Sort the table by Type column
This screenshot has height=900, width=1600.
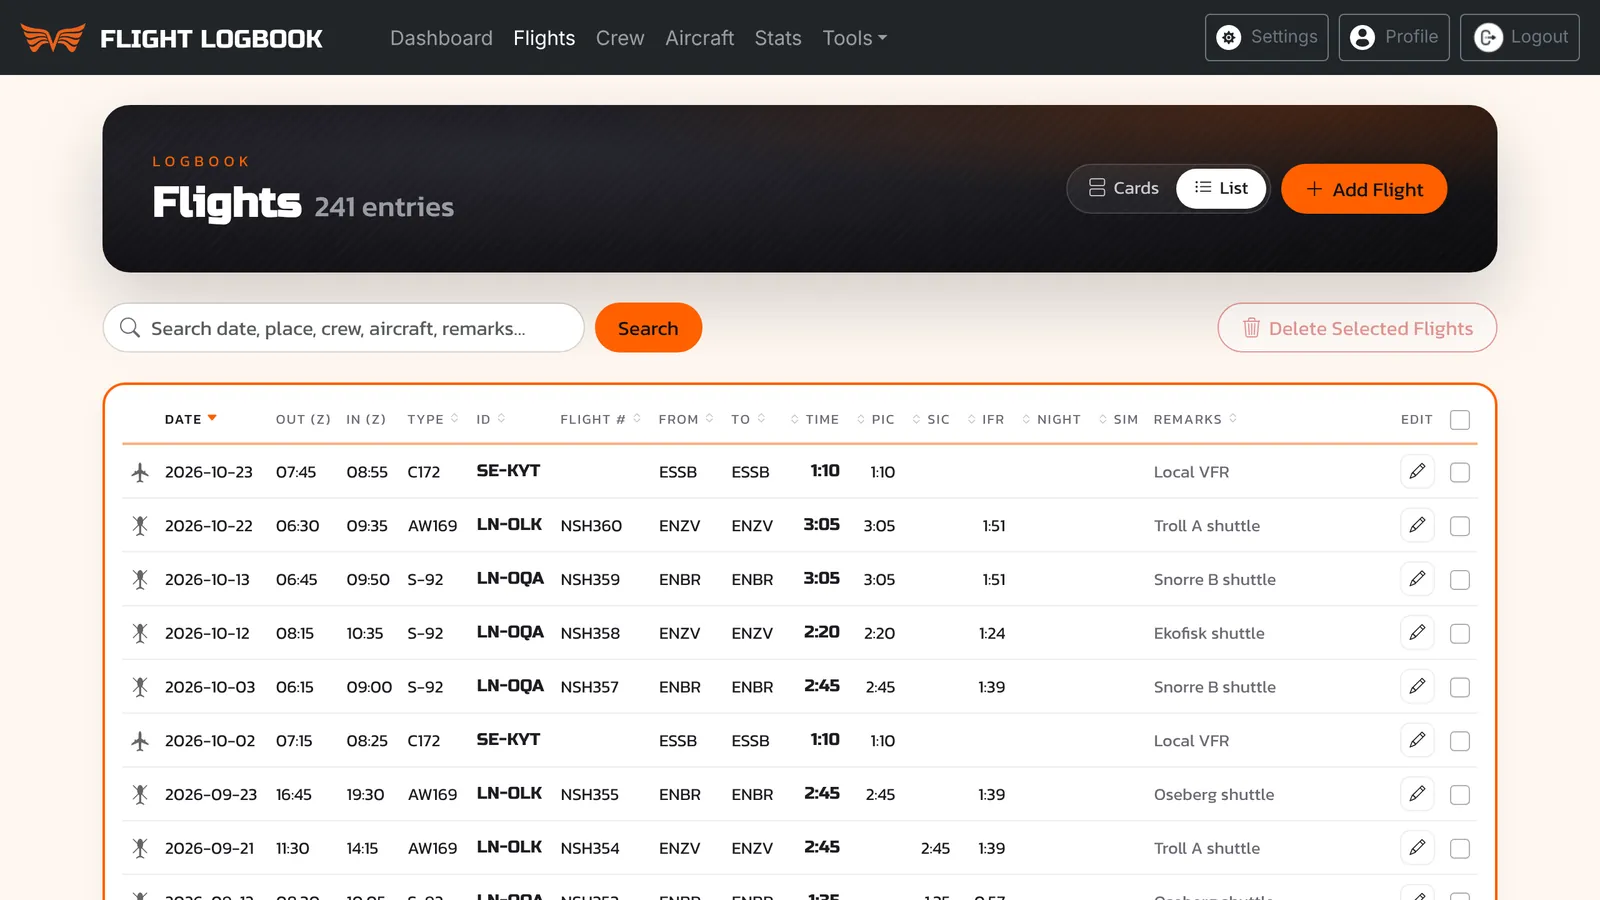(x=433, y=419)
